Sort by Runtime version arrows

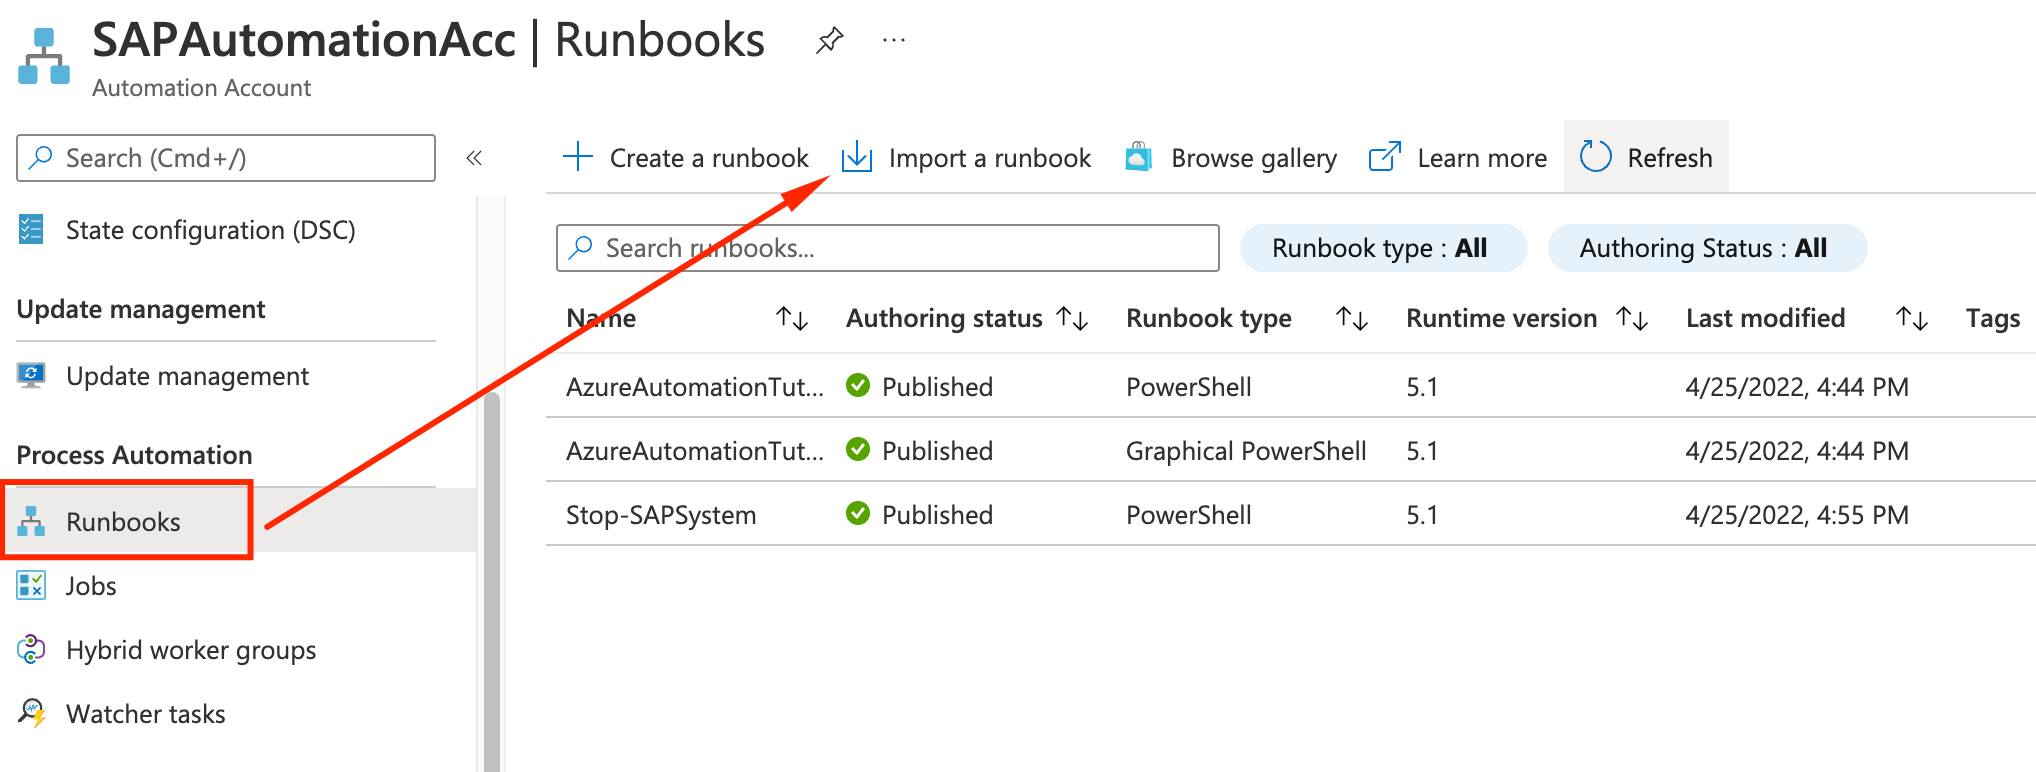tap(1632, 319)
